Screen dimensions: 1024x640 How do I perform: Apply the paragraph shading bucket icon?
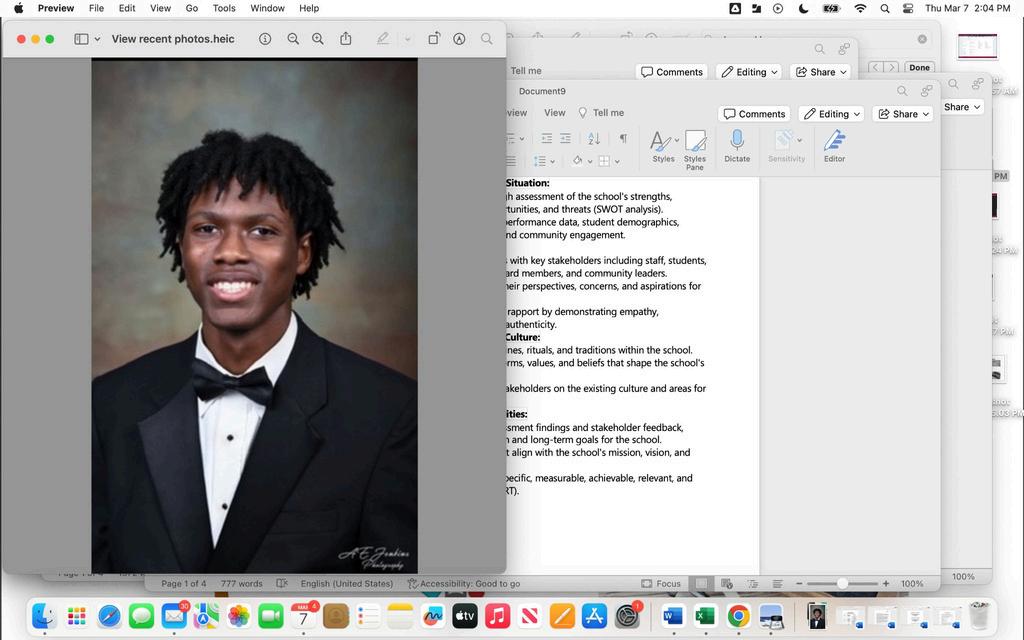tap(577, 161)
